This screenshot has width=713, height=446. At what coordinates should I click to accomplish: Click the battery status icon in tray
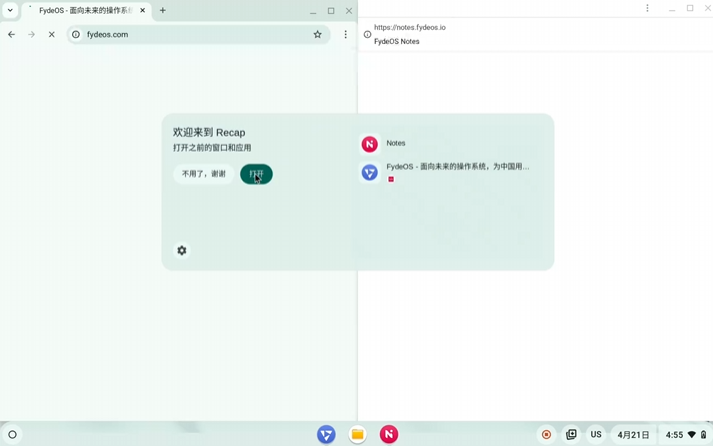tap(703, 435)
